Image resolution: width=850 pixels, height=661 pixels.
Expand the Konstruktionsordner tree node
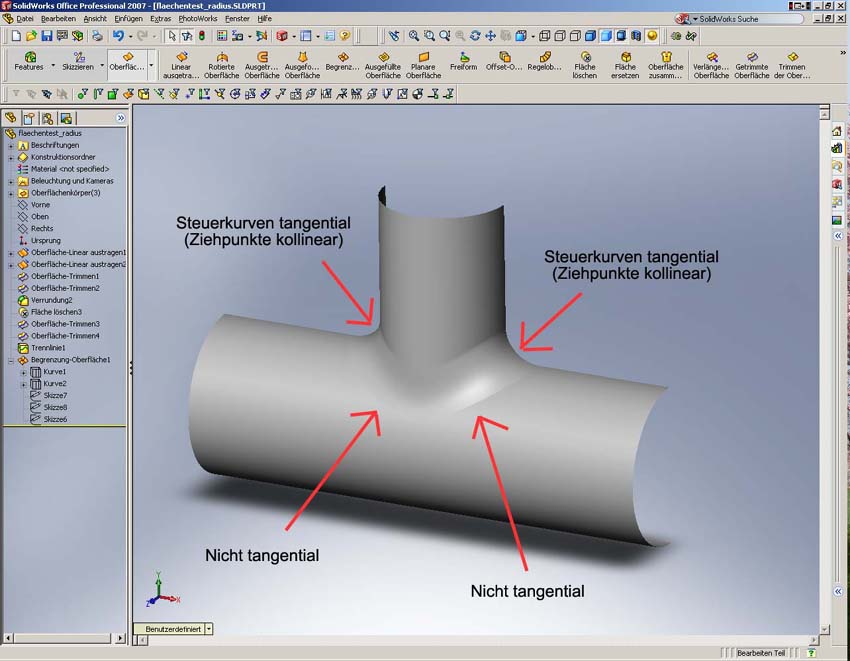click(11, 157)
